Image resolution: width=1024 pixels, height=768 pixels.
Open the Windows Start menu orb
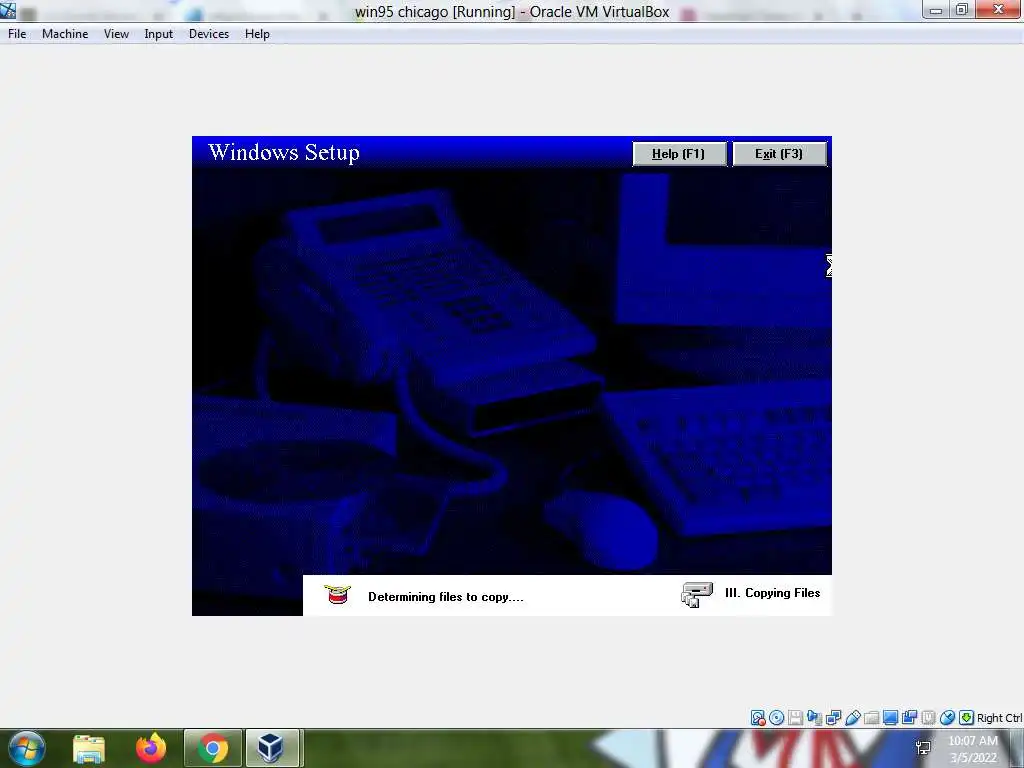pyautogui.click(x=27, y=748)
